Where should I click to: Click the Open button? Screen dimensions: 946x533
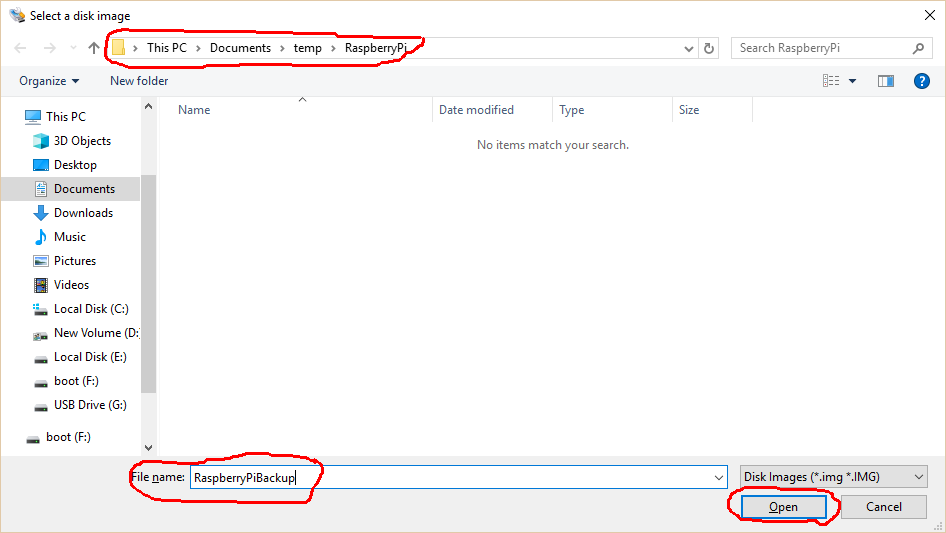pos(783,507)
